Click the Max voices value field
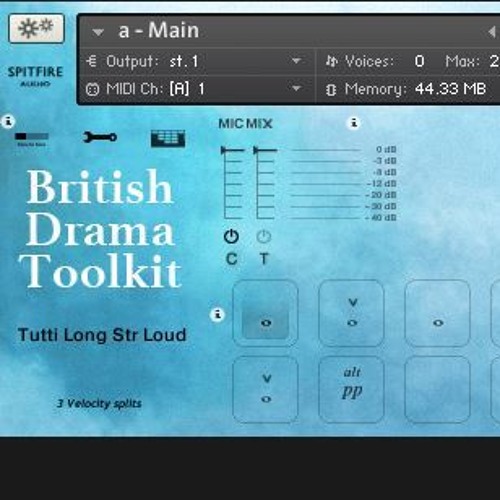This screenshot has height=500, width=500. (x=495, y=61)
